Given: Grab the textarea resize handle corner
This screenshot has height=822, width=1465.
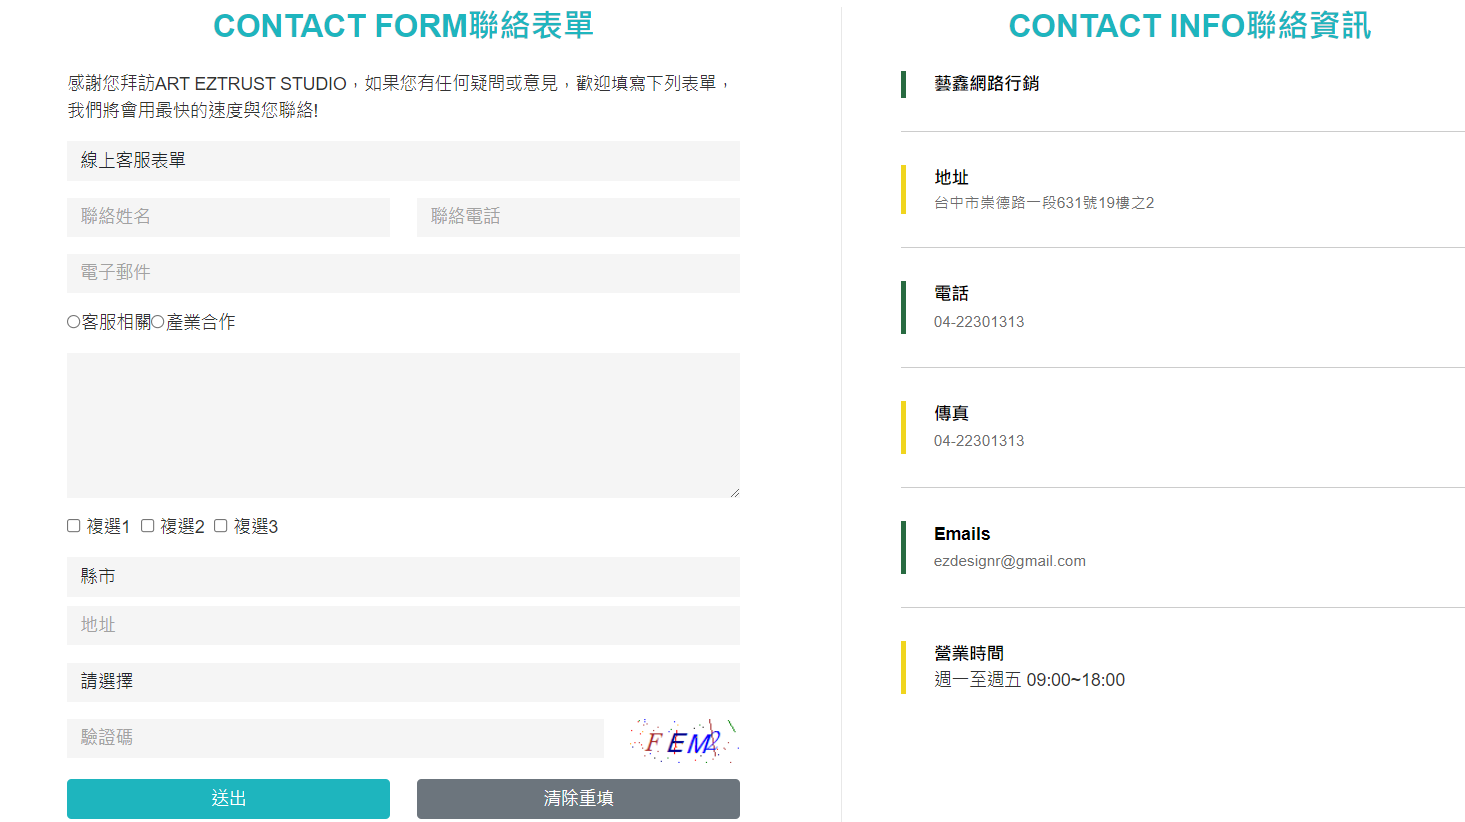Looking at the screenshot, I should pyautogui.click(x=734, y=492).
